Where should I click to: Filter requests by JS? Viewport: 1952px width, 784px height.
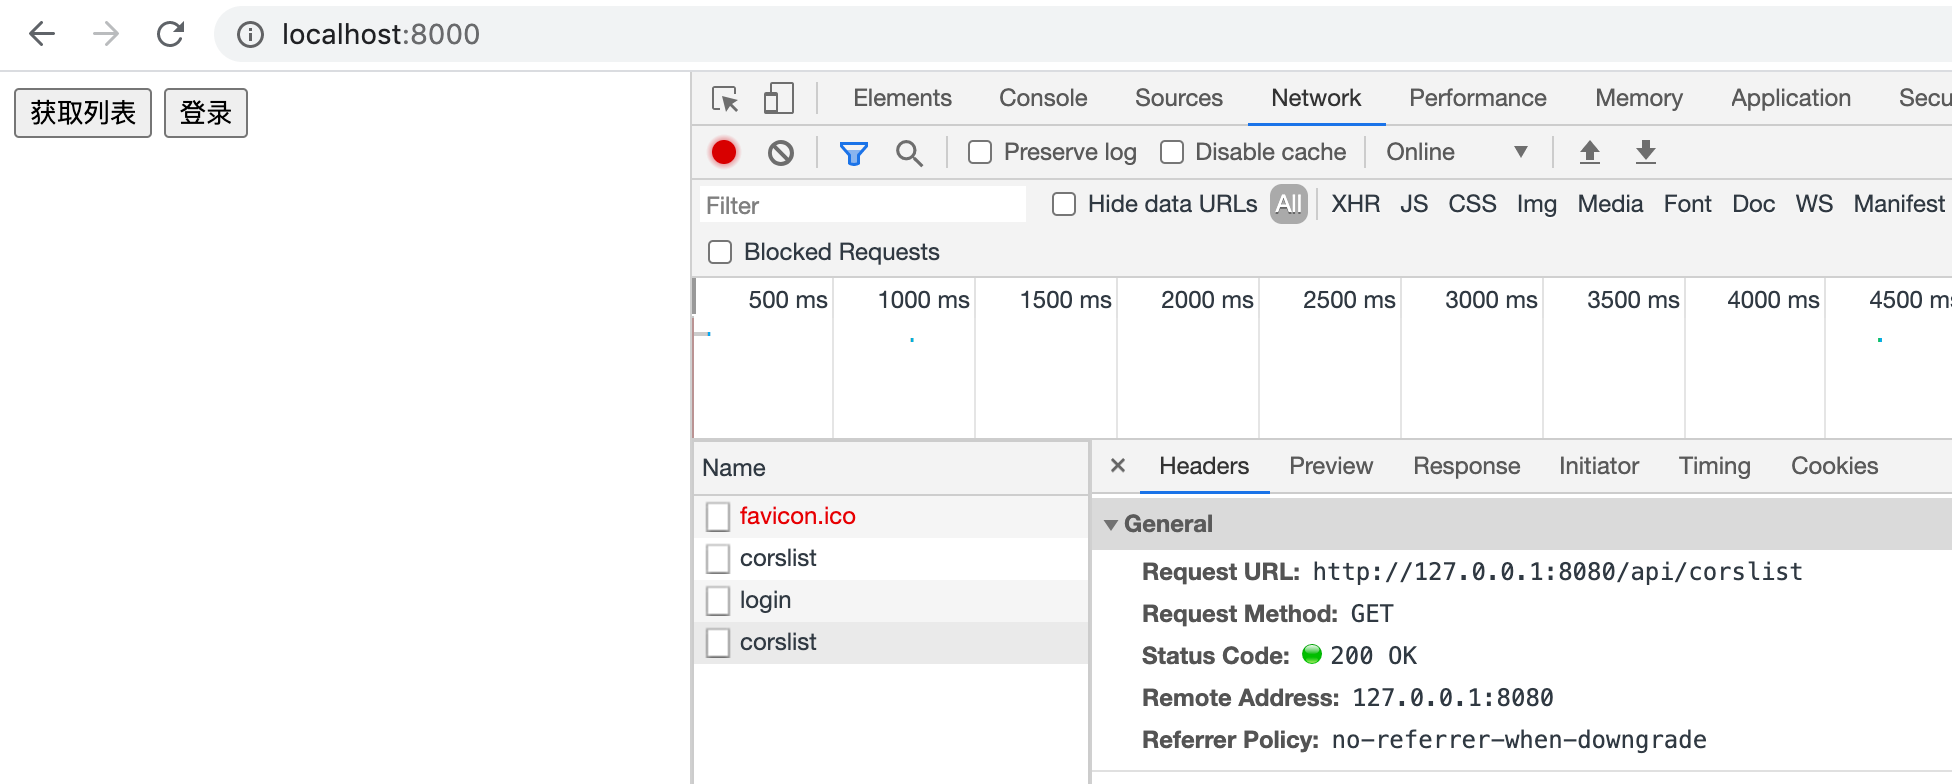coord(1414,204)
